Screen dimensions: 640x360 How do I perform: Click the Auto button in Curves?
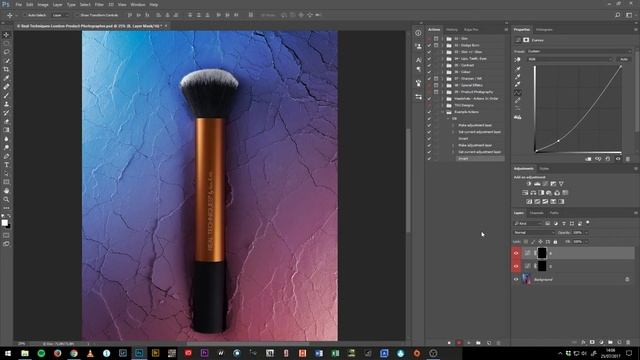coord(624,60)
